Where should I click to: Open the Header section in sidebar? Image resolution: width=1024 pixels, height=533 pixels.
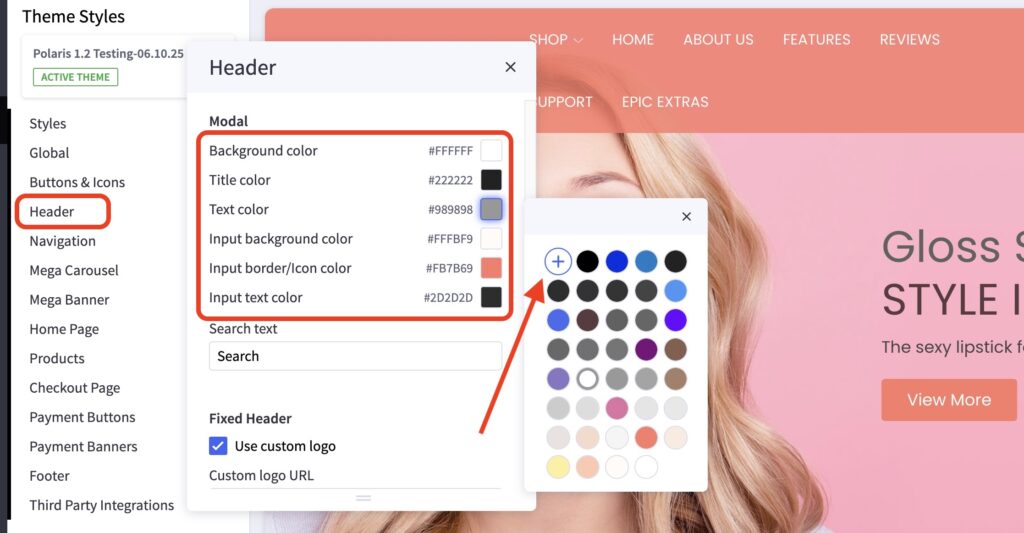pos(52,212)
